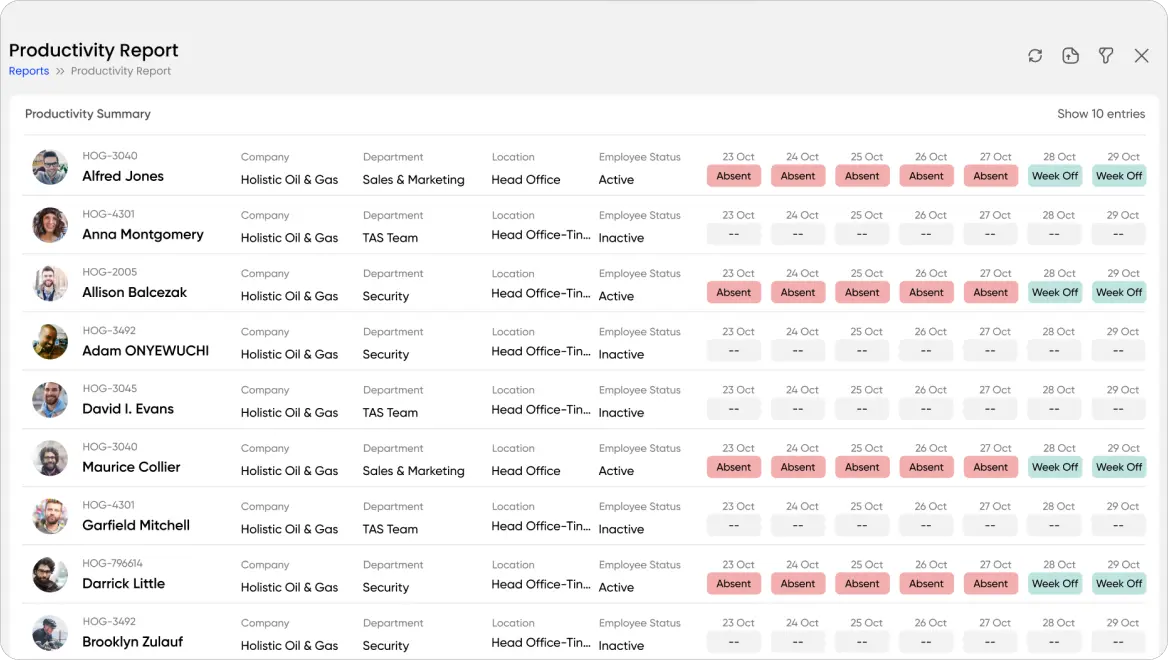Open David I. Evans employee name
Image resolution: width=1168 pixels, height=660 pixels.
point(128,409)
